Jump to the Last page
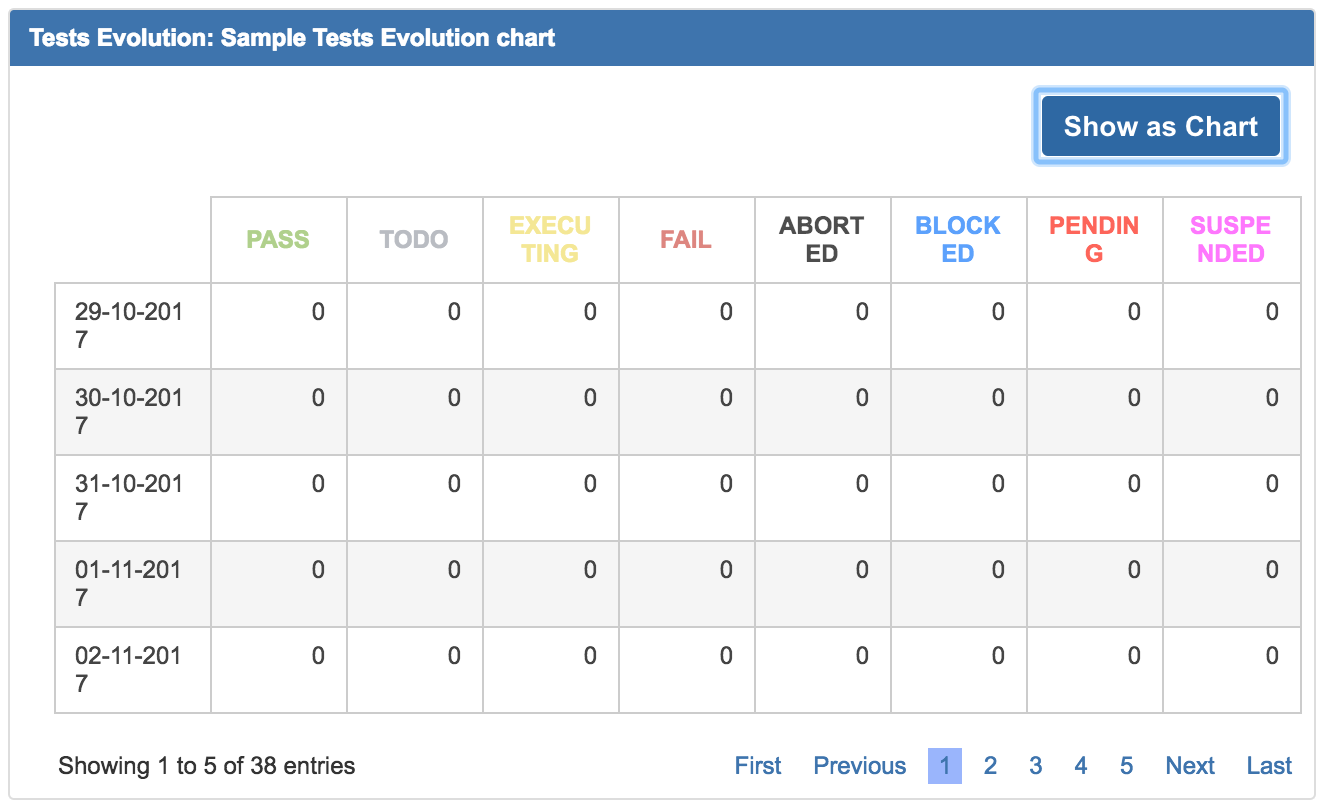This screenshot has height=808, width=1320. [x=1268, y=766]
